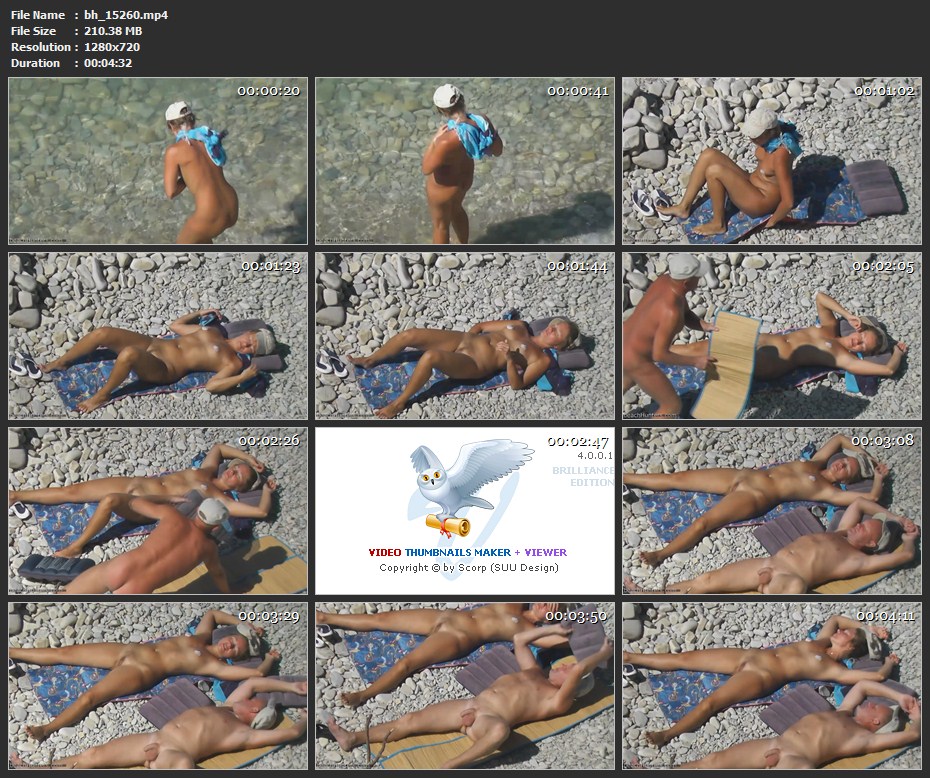The height and width of the screenshot is (778, 930).
Task: Click the thumbnail stamped 00:03:29
Action: coord(158,685)
